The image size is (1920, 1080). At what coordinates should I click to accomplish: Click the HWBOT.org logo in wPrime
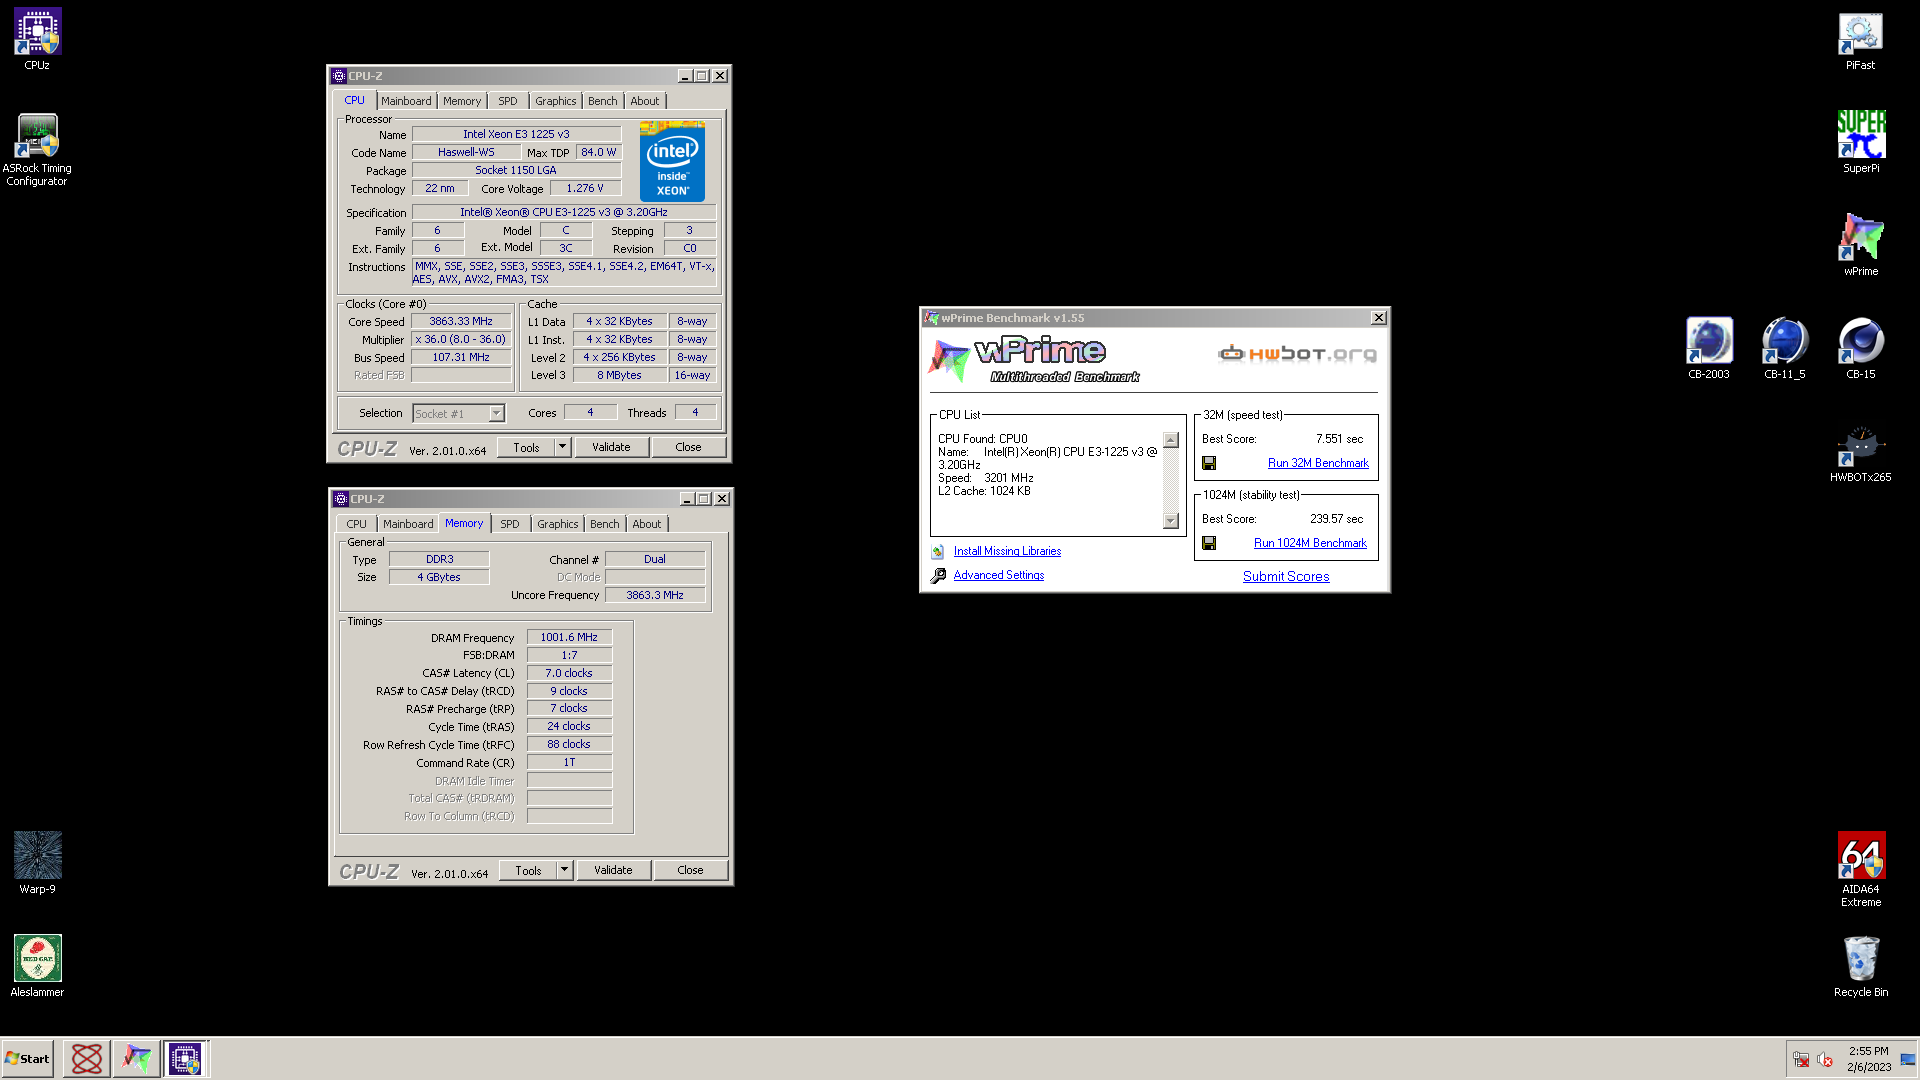(1297, 353)
